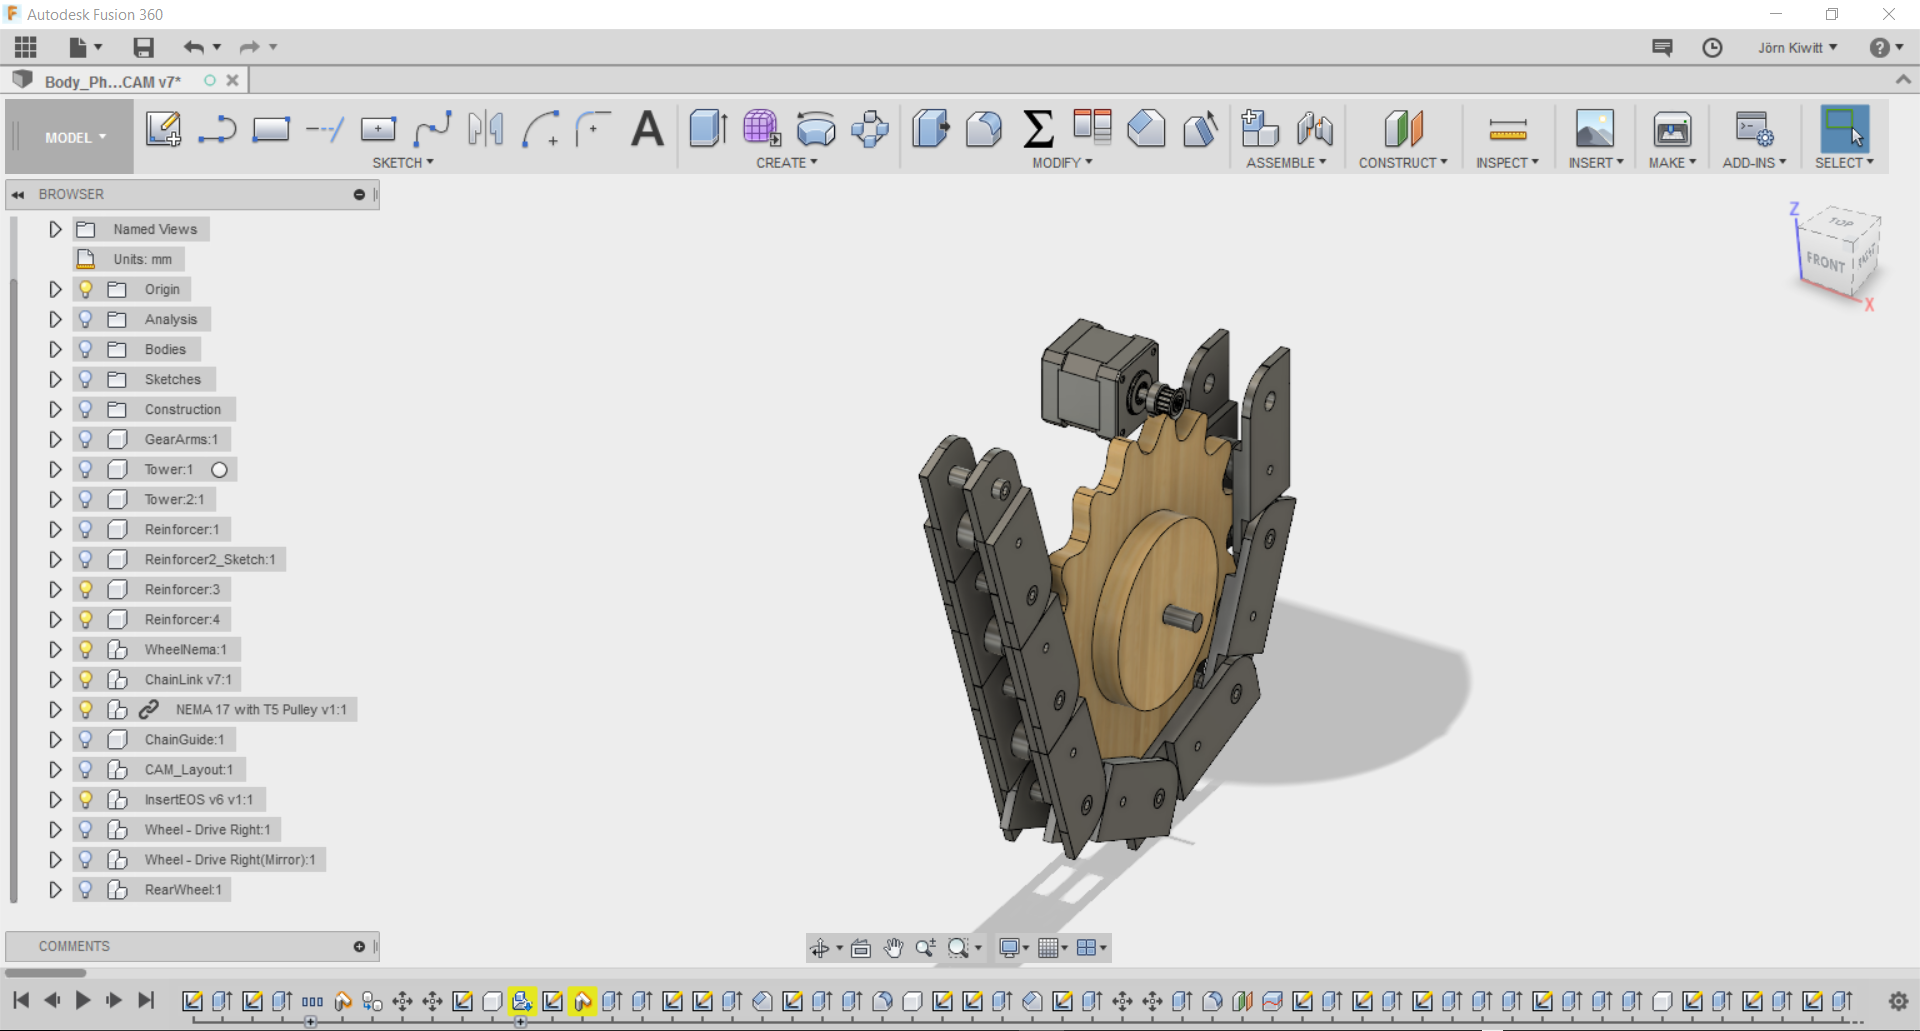This screenshot has width=1920, height=1031.
Task: Click the Text tool icon in Sketch
Action: pyautogui.click(x=647, y=129)
